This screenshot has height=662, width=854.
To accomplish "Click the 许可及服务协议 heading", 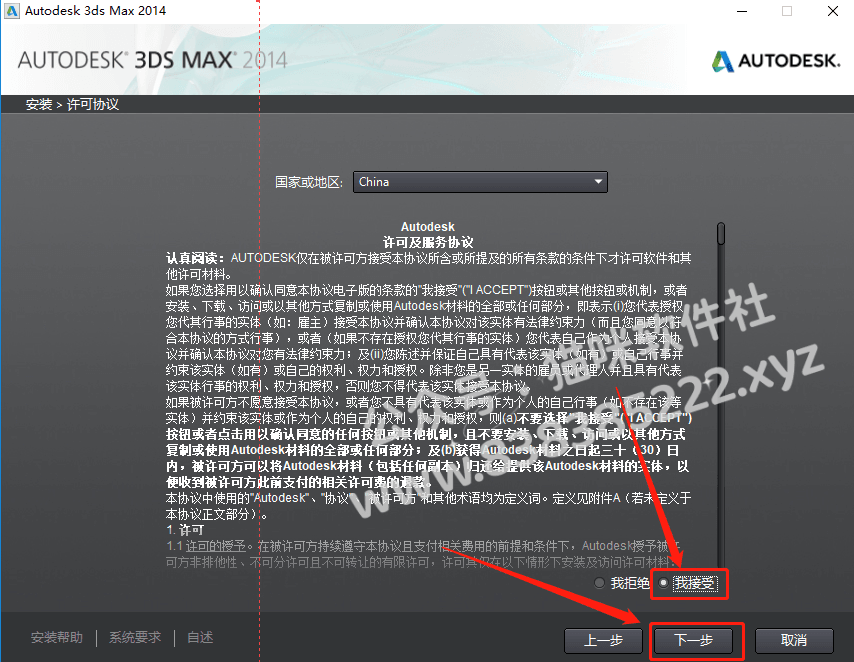I will 428,242.
